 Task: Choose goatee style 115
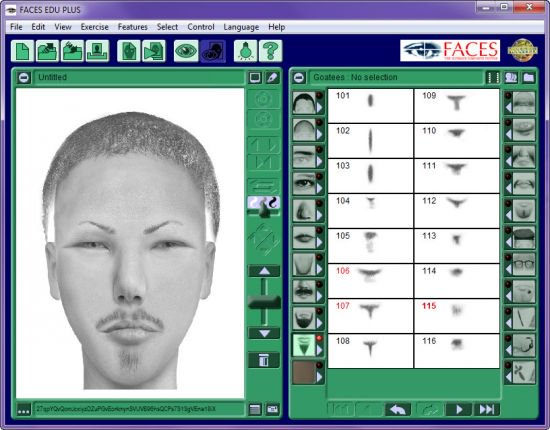456,316
